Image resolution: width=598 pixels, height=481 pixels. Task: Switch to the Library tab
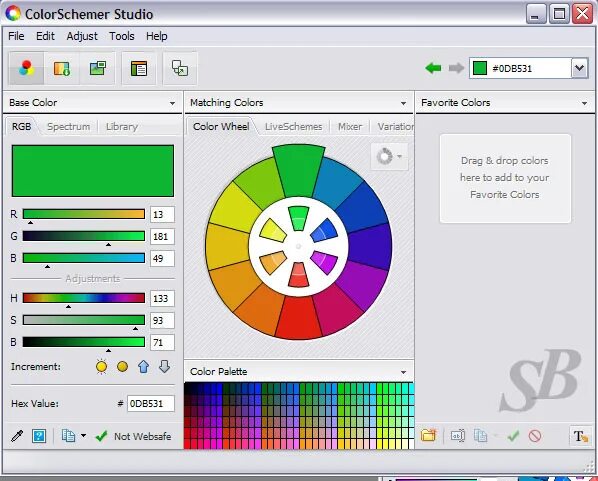tap(122, 127)
